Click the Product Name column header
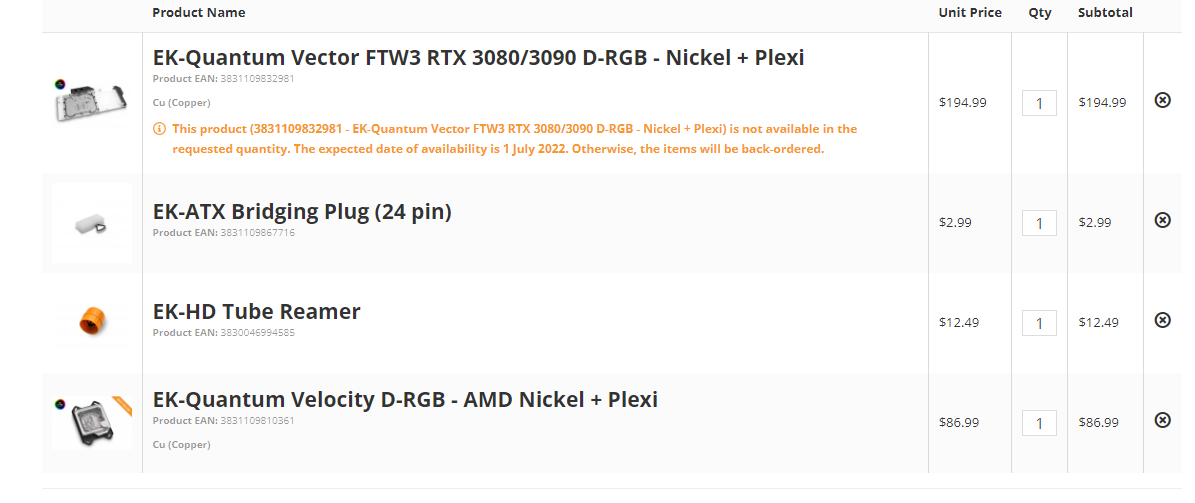Image resolution: width=1195 pixels, height=503 pixels. [x=198, y=13]
